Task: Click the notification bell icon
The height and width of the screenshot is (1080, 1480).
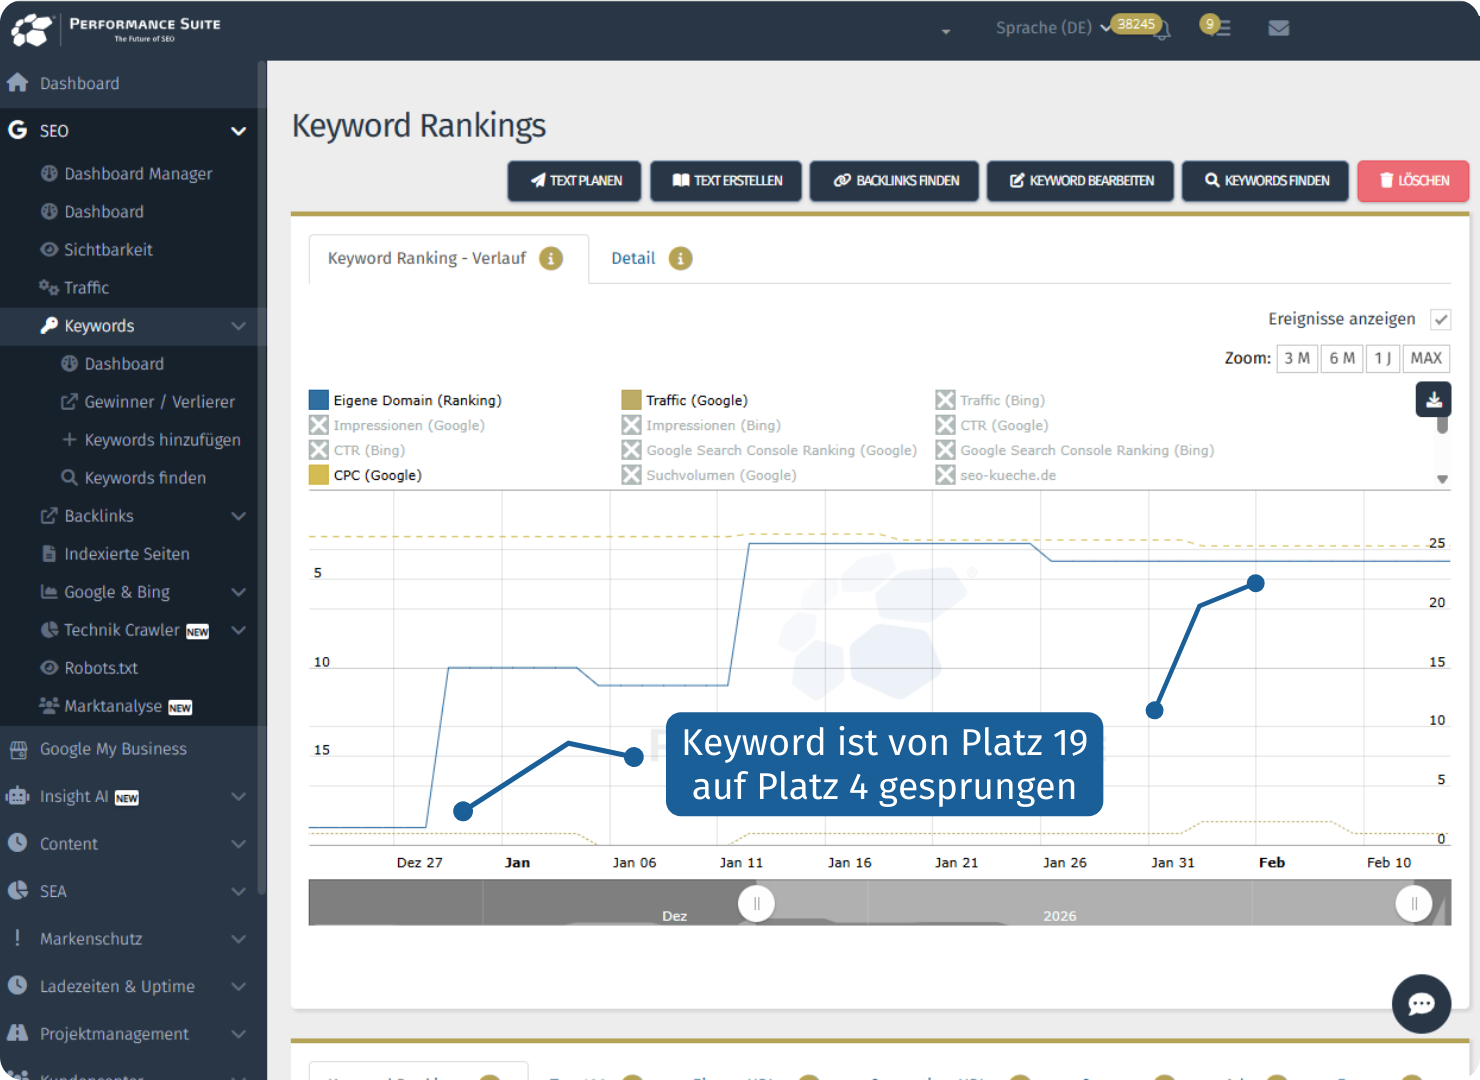Action: tap(1161, 31)
